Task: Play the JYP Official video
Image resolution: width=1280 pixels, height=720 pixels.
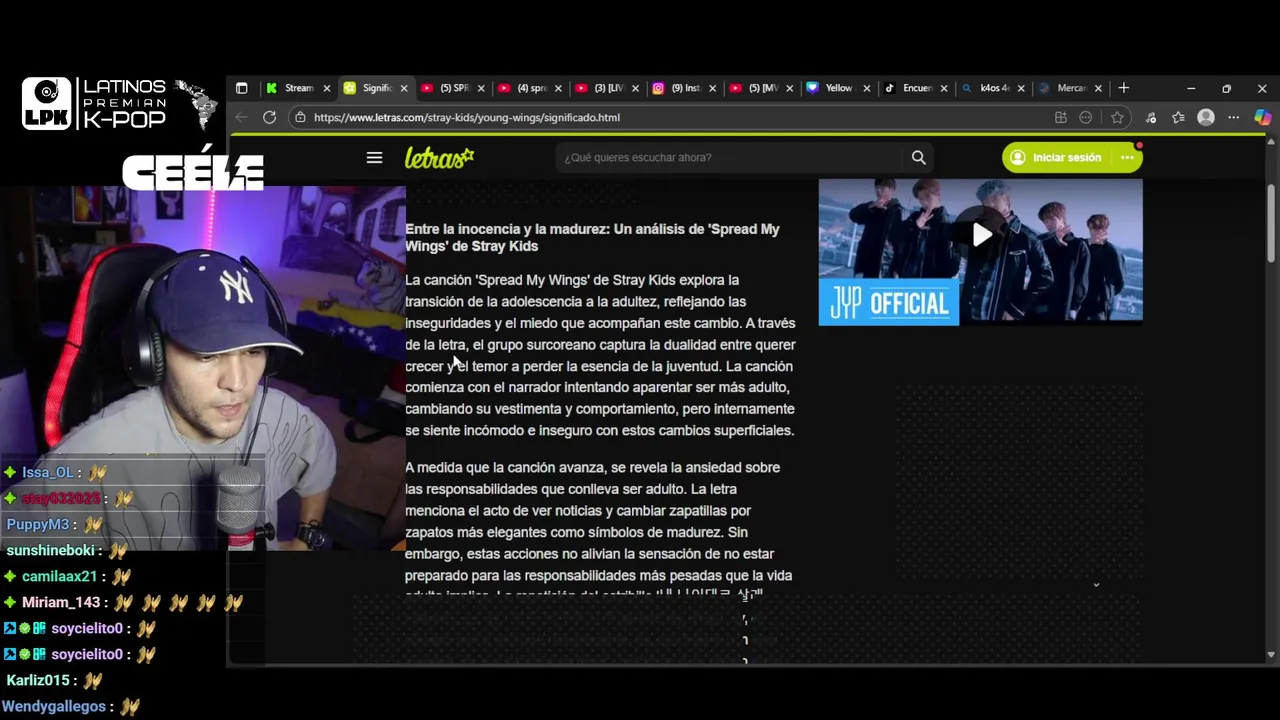Action: (x=982, y=234)
